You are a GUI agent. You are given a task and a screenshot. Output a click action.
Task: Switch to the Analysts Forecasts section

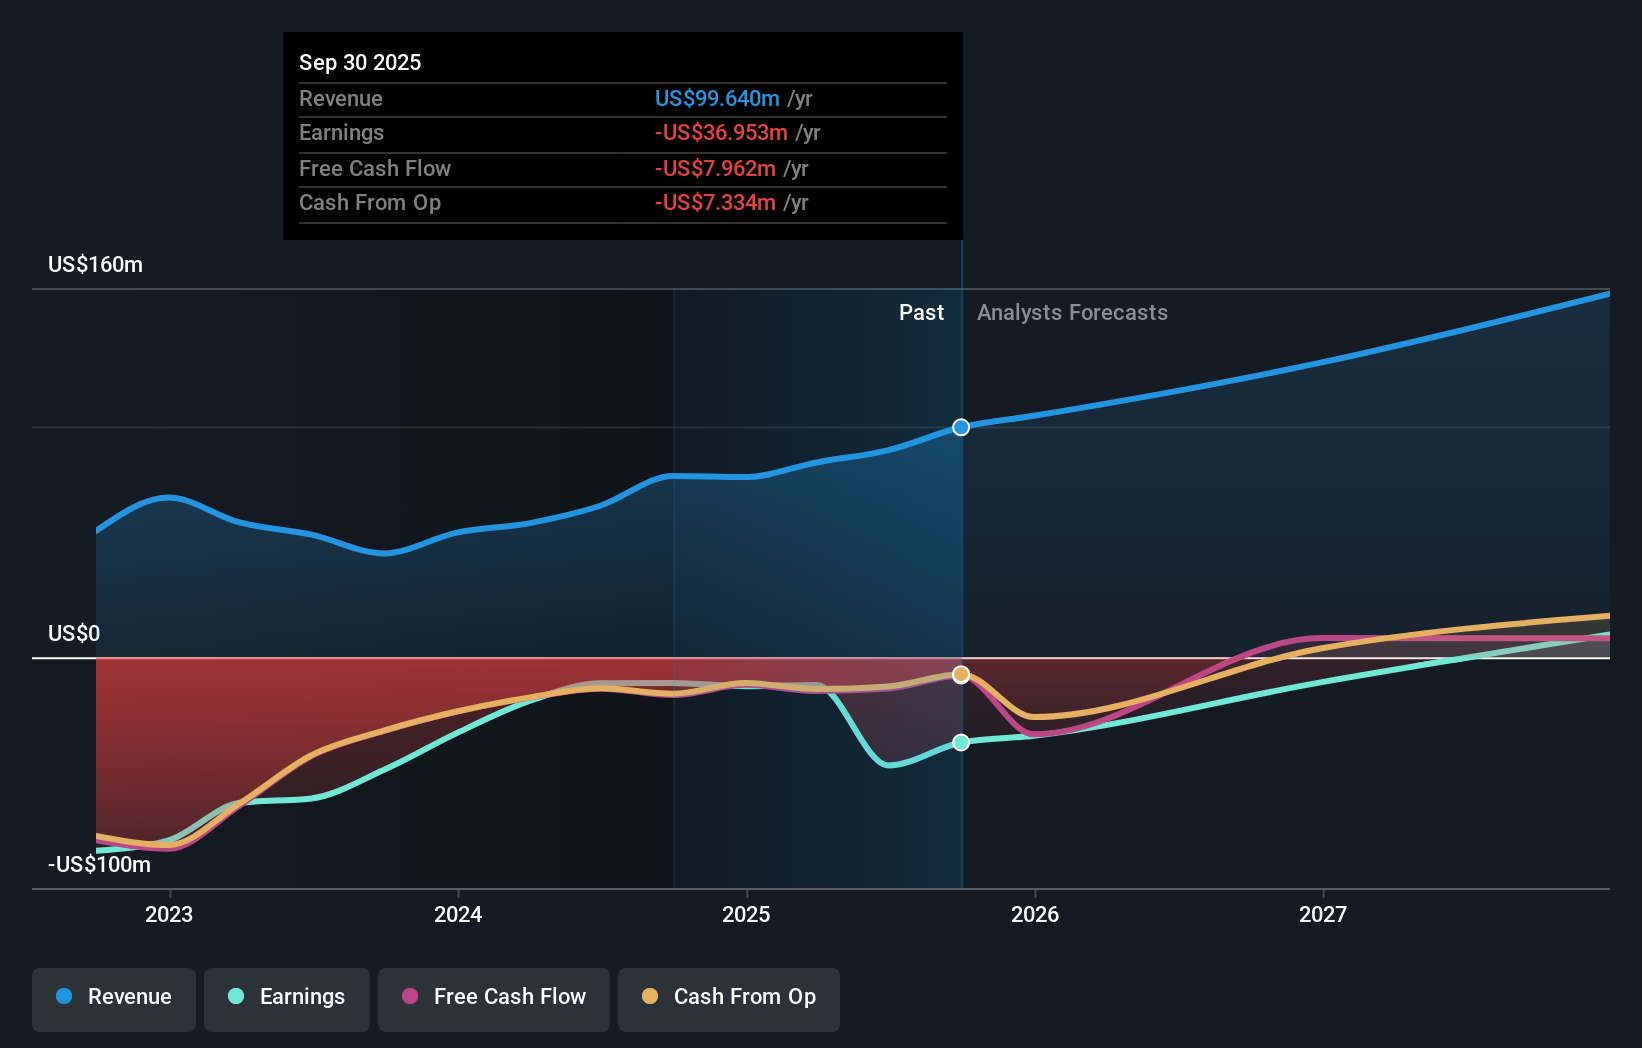pyautogui.click(x=1072, y=312)
